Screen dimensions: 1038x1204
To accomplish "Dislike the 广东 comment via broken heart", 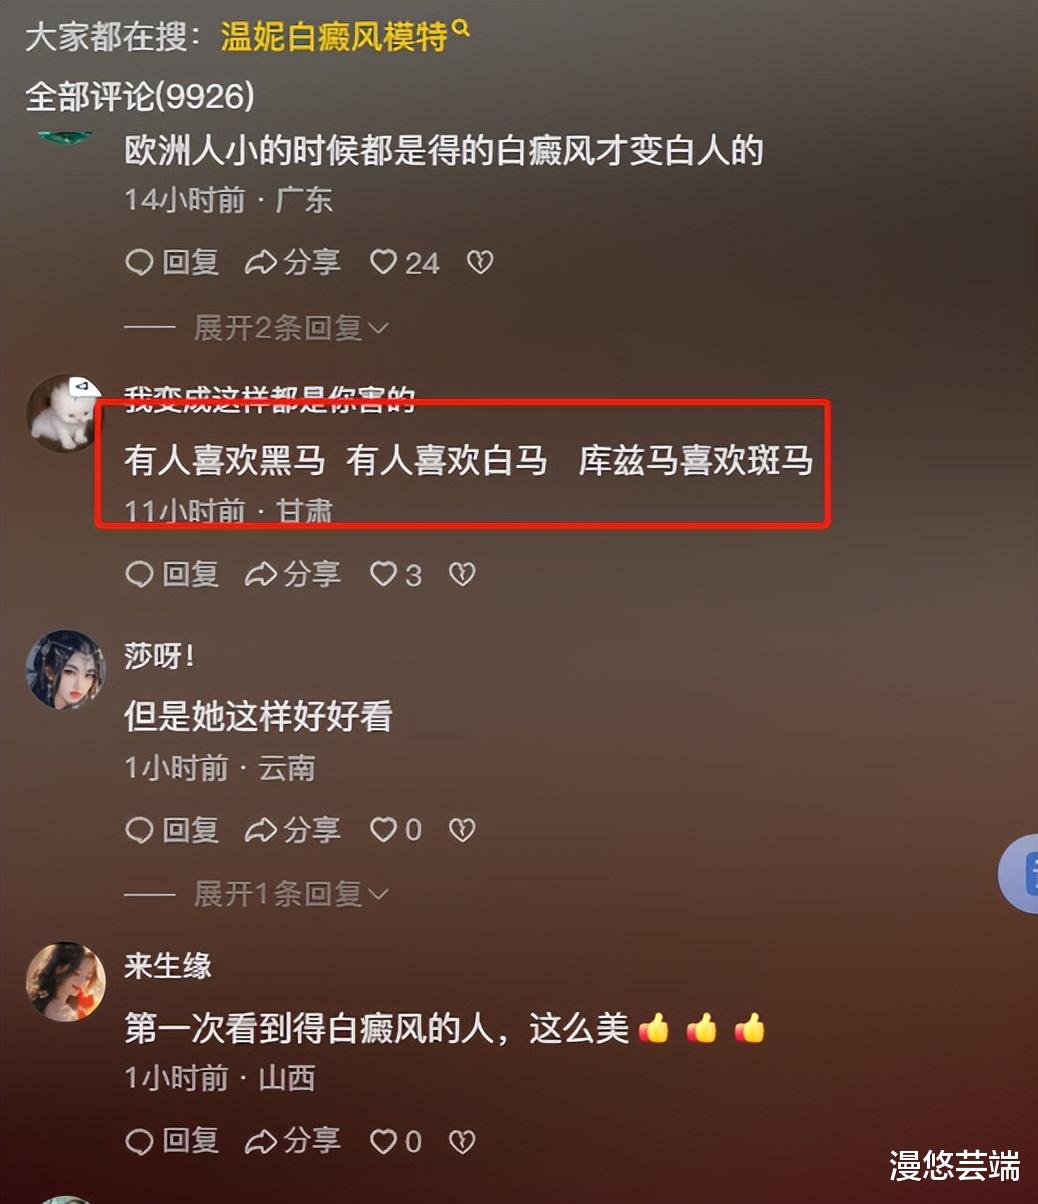I will (x=481, y=263).
